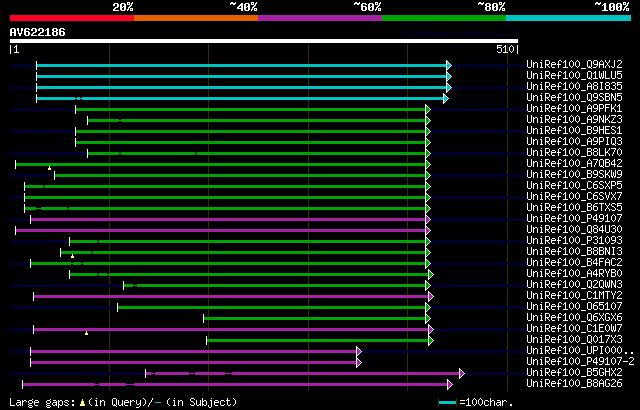This screenshot has width=640, height=410.
Task: Select the UniRef100_Q2QWN3 label
Action: coord(574,284)
